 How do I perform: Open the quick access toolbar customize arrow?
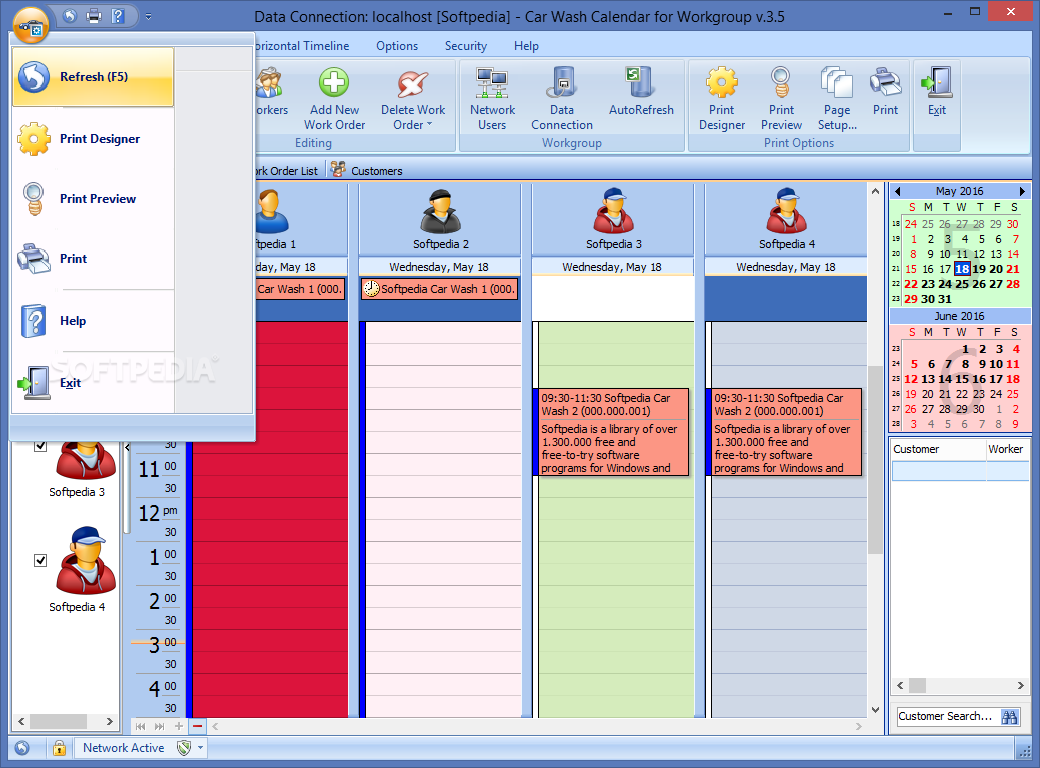(x=149, y=17)
